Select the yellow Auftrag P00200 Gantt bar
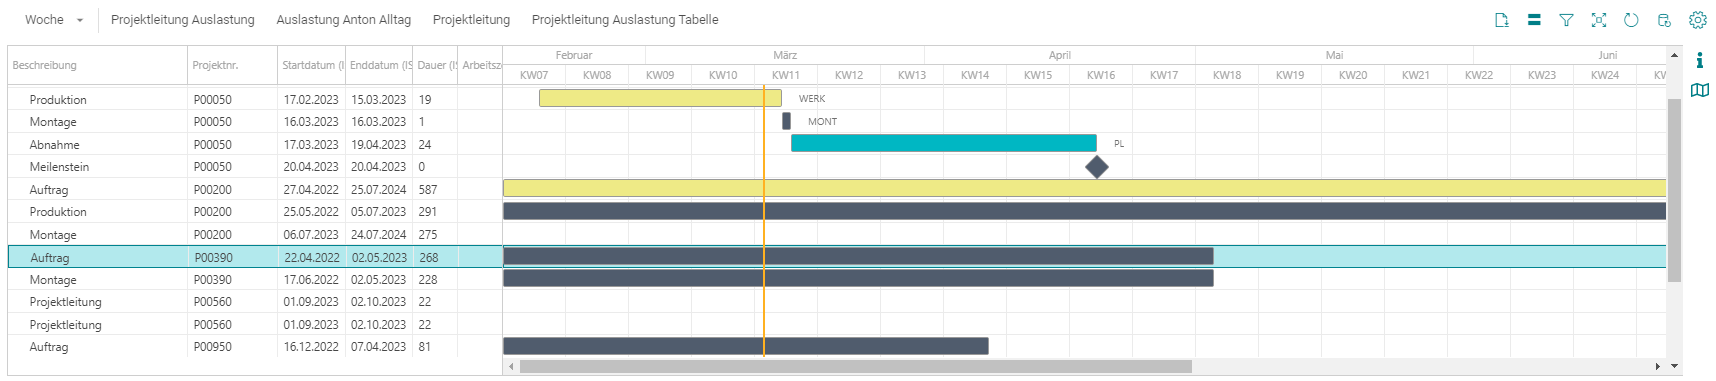The image size is (1716, 381). tap(1084, 188)
